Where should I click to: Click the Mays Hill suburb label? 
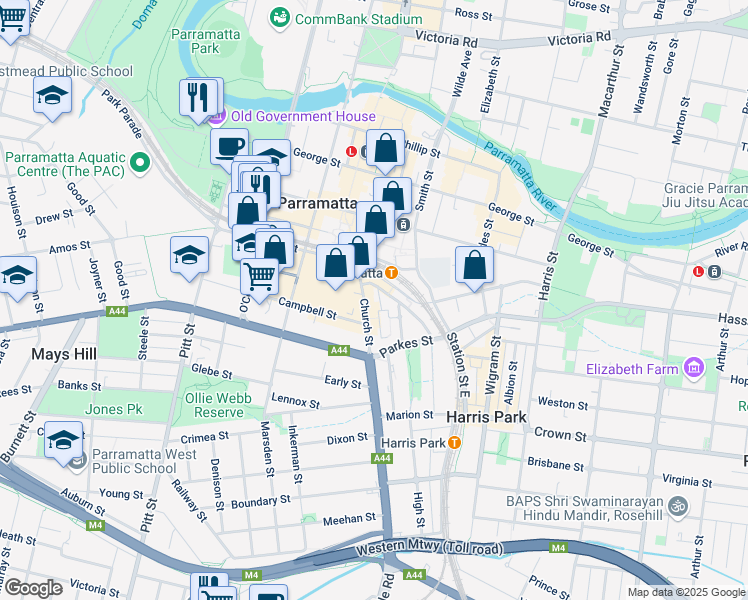tap(64, 354)
